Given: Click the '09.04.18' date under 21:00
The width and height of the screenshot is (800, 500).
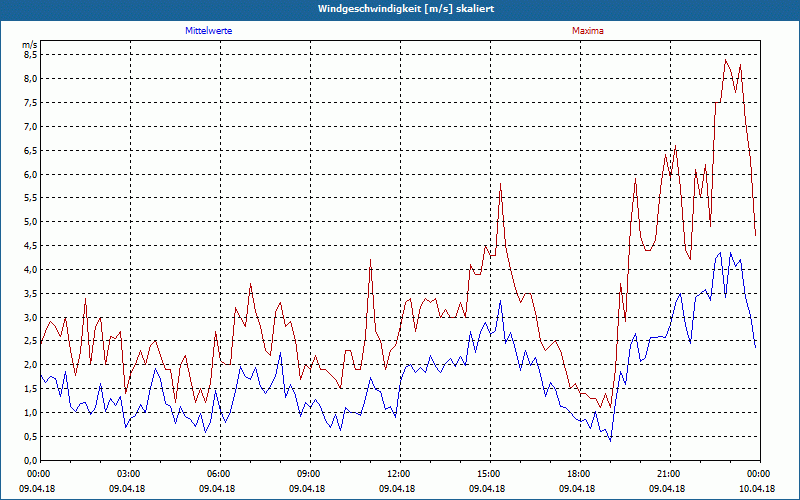Looking at the screenshot, I should coord(667,488).
